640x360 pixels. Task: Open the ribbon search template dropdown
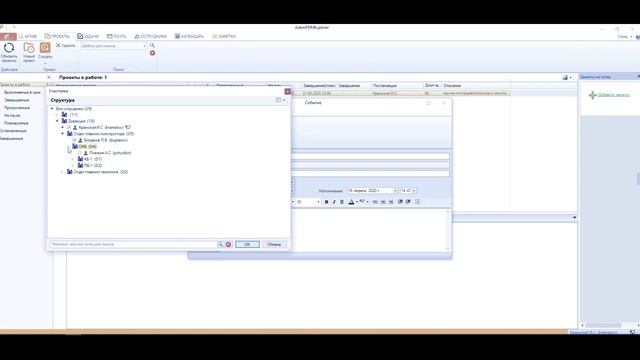144,46
